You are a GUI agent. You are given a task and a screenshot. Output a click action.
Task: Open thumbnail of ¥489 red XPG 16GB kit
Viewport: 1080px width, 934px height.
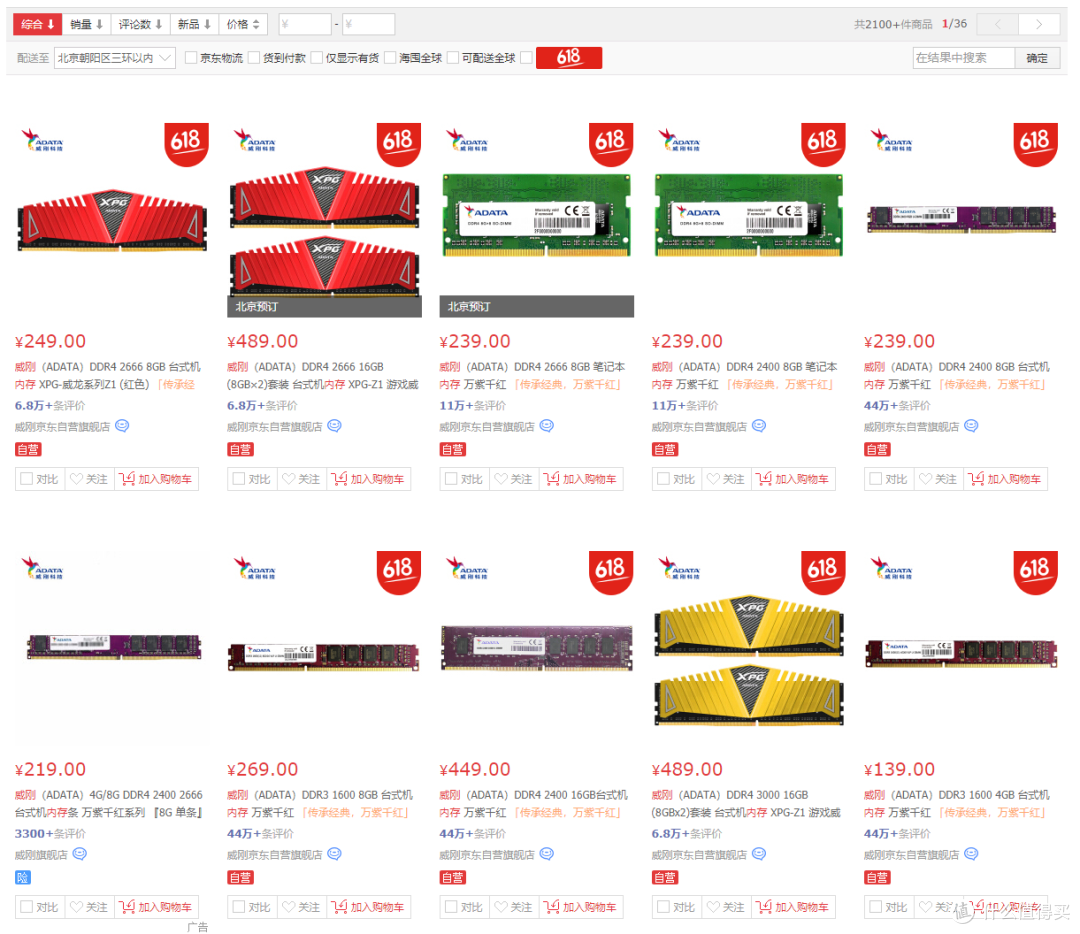click(324, 219)
